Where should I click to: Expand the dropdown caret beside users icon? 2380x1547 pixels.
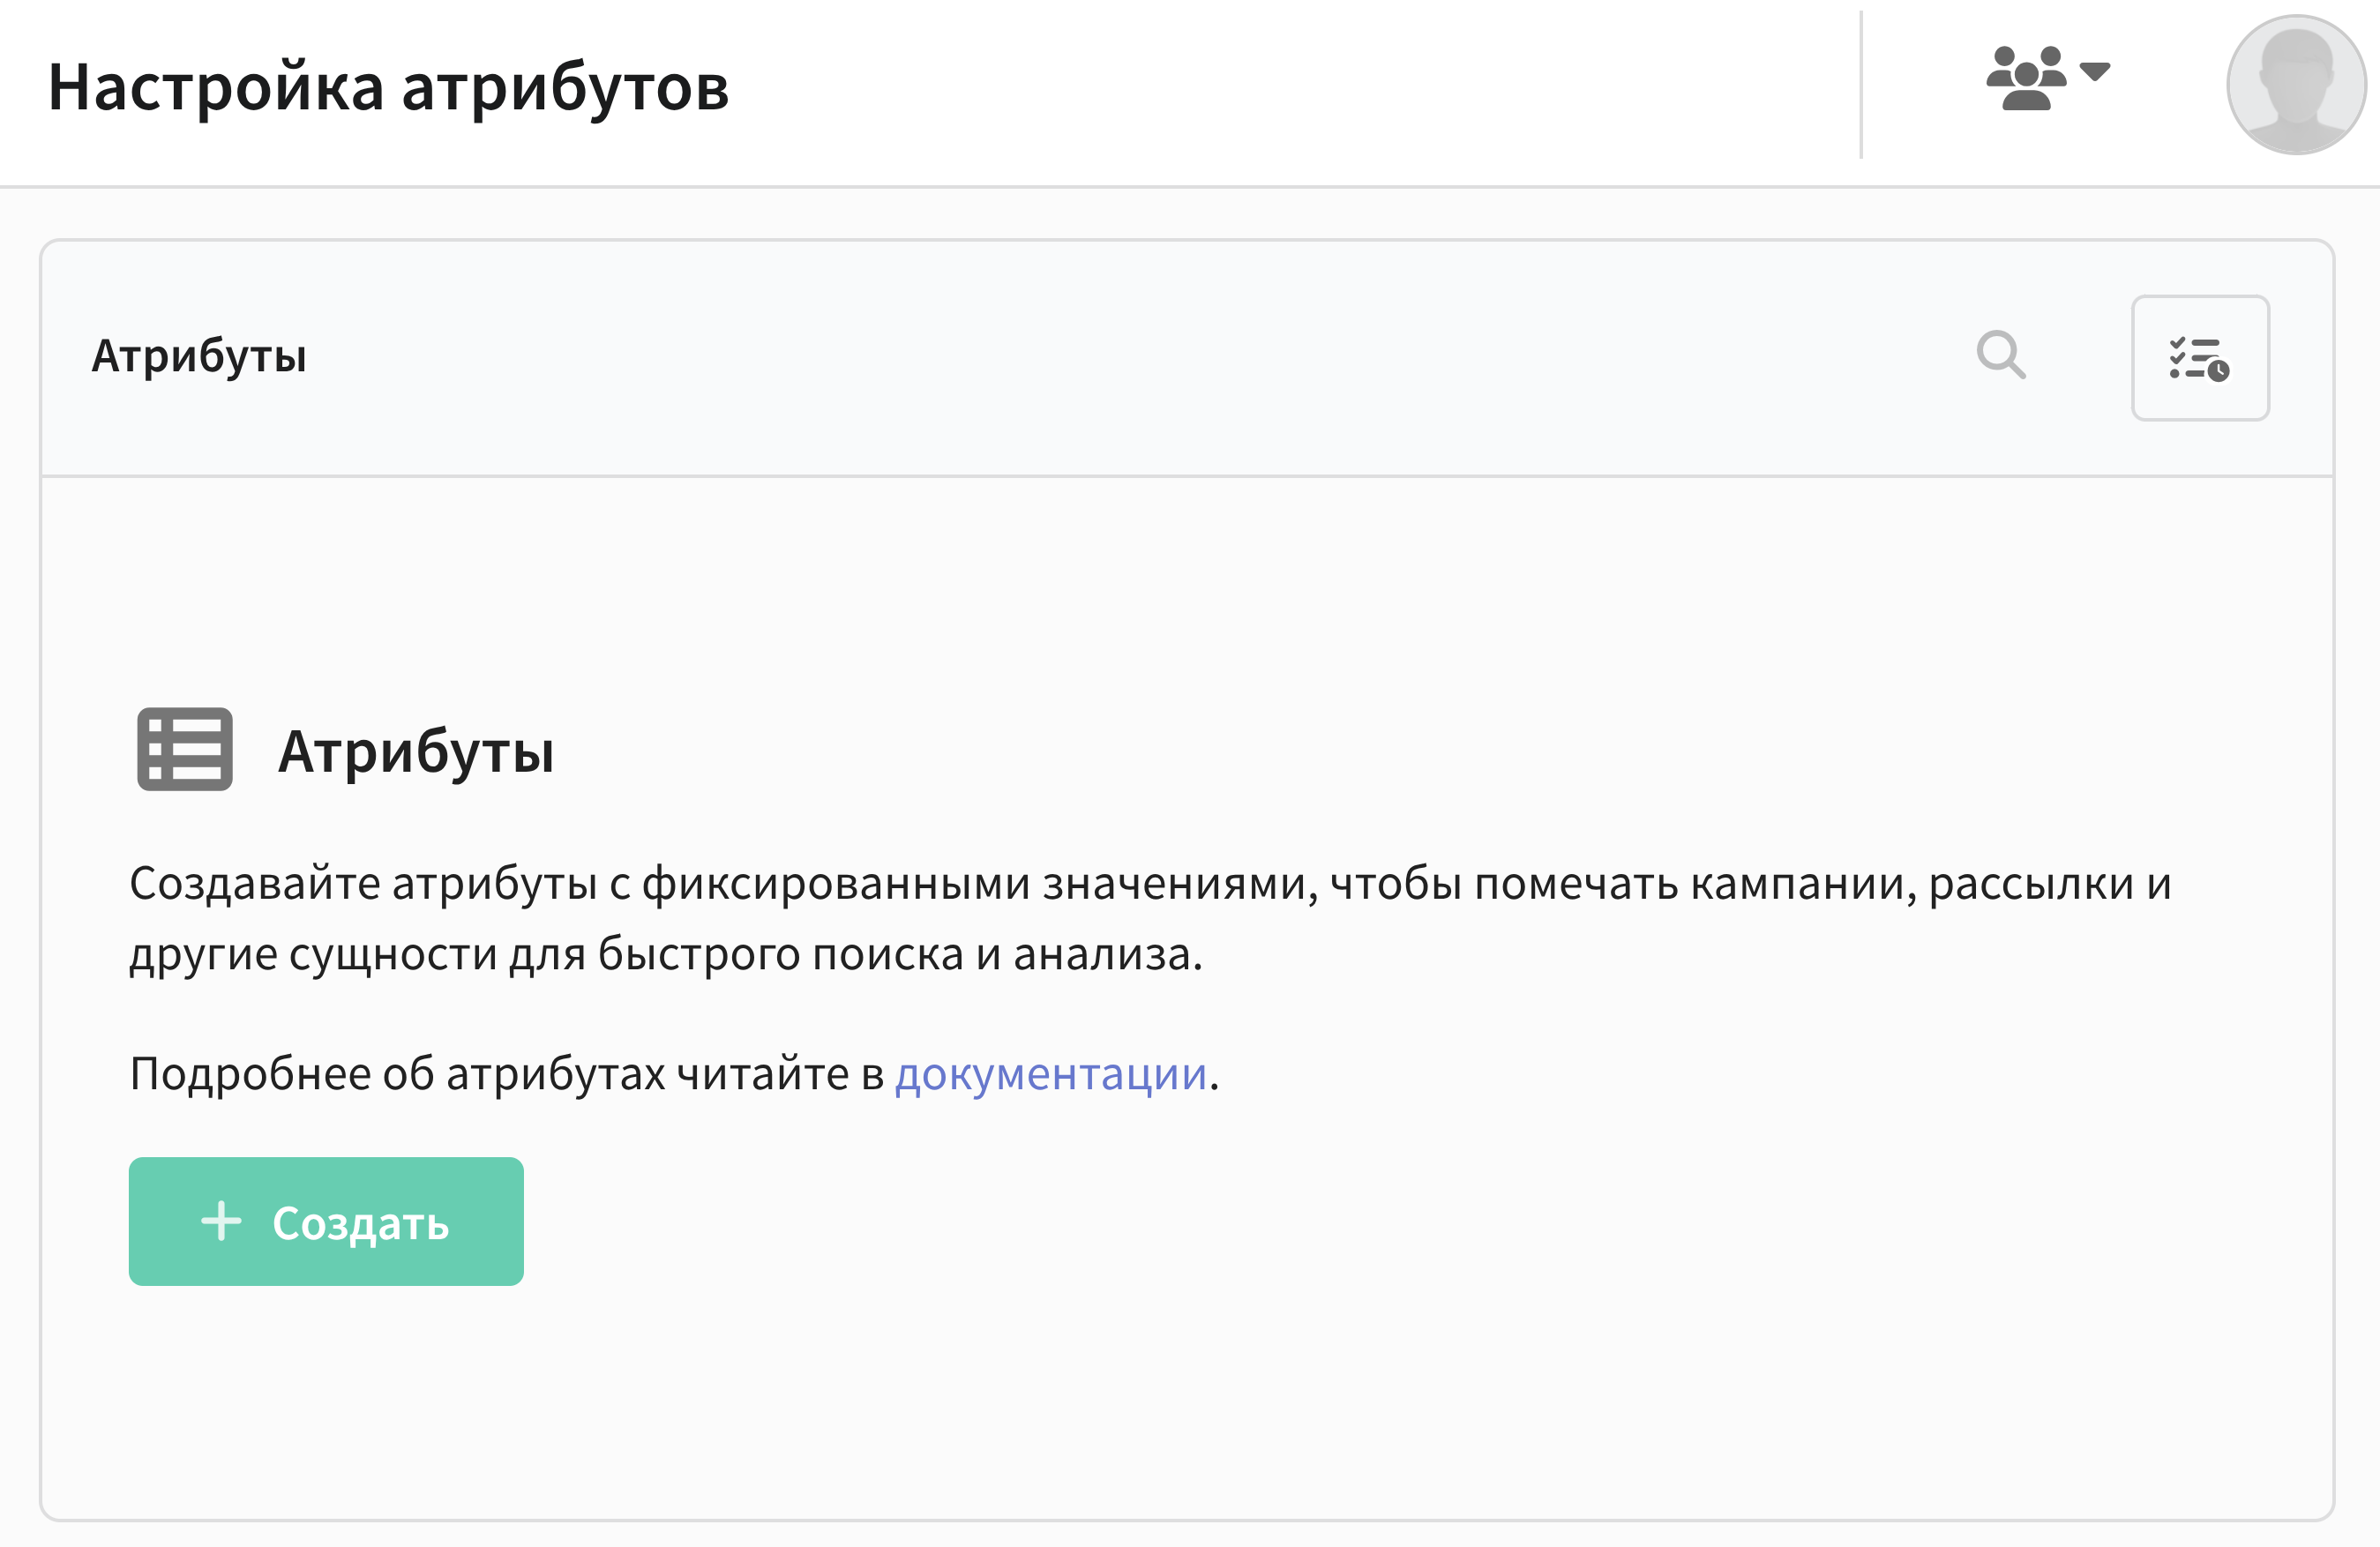2094,71
